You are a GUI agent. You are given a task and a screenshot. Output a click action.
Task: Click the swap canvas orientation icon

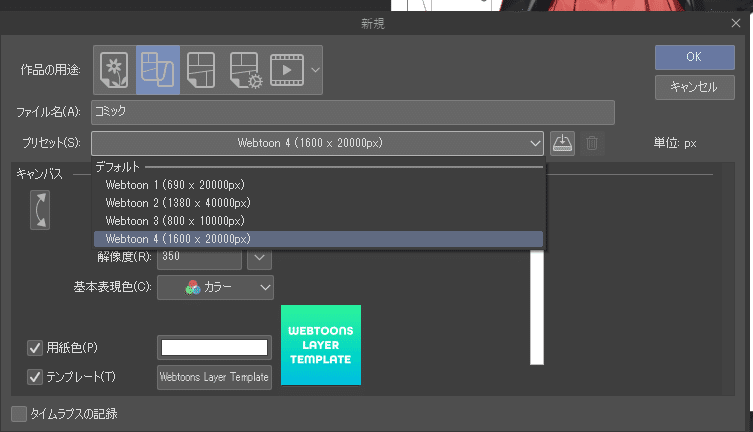coord(40,210)
